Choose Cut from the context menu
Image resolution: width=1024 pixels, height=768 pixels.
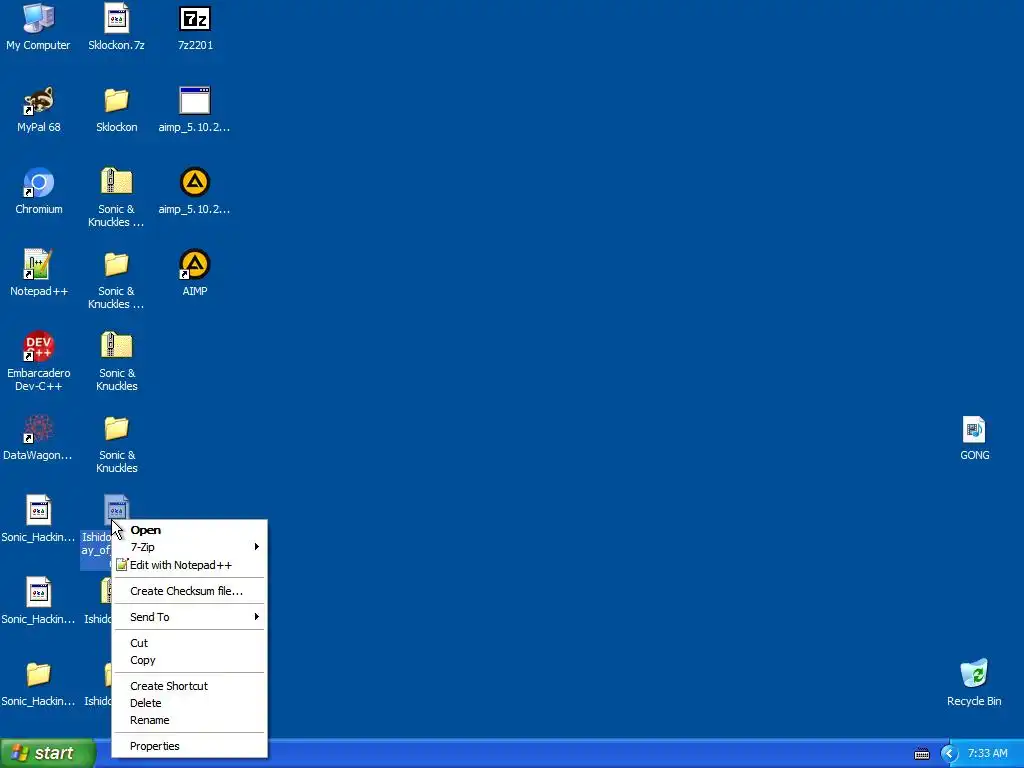(x=189, y=643)
